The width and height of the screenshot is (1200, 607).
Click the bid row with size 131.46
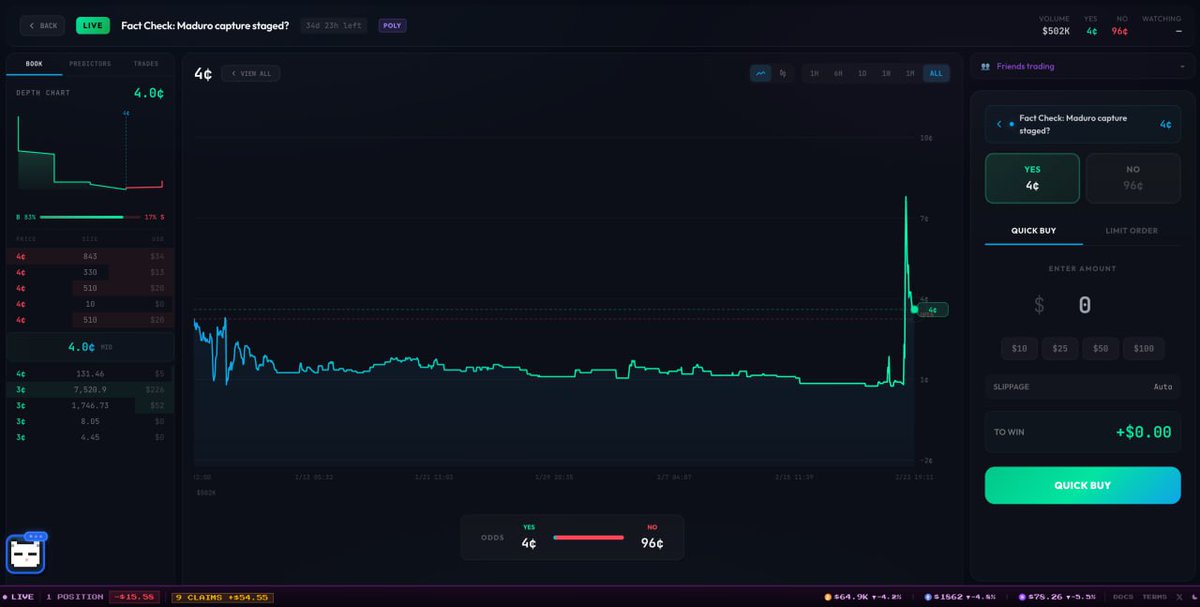[x=90, y=373]
